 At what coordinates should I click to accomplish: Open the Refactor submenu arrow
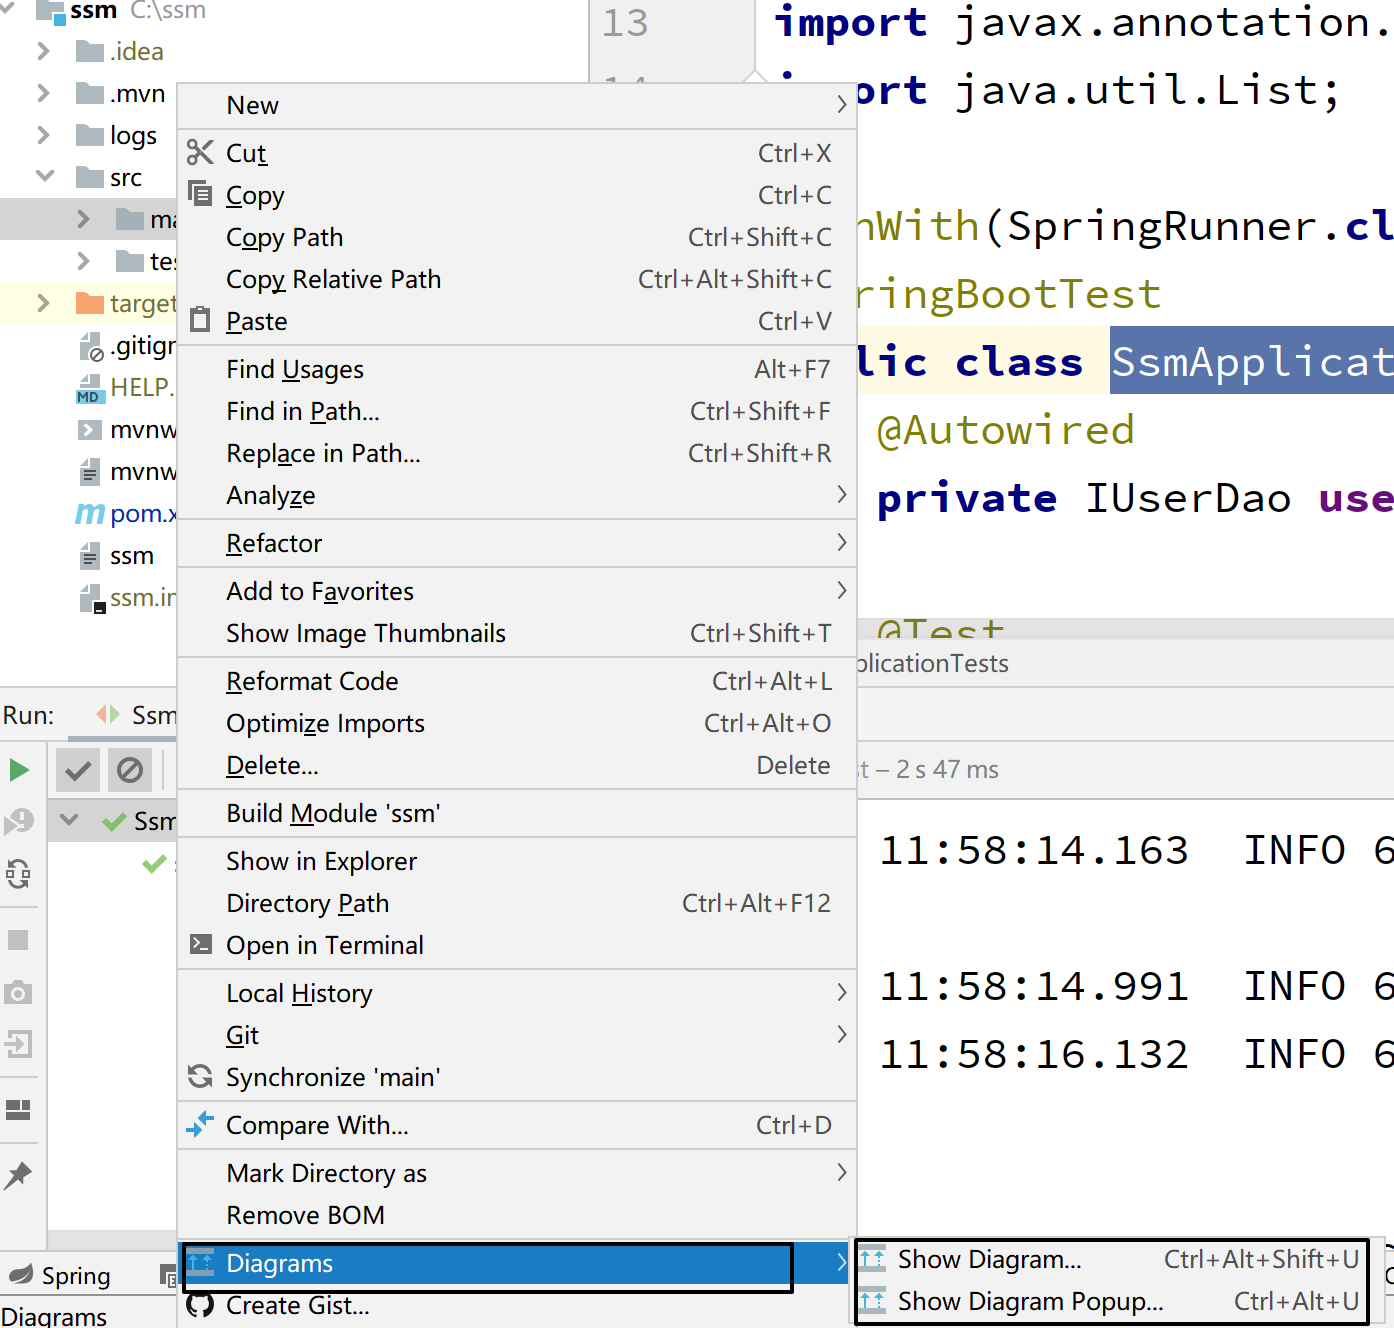pyautogui.click(x=841, y=542)
